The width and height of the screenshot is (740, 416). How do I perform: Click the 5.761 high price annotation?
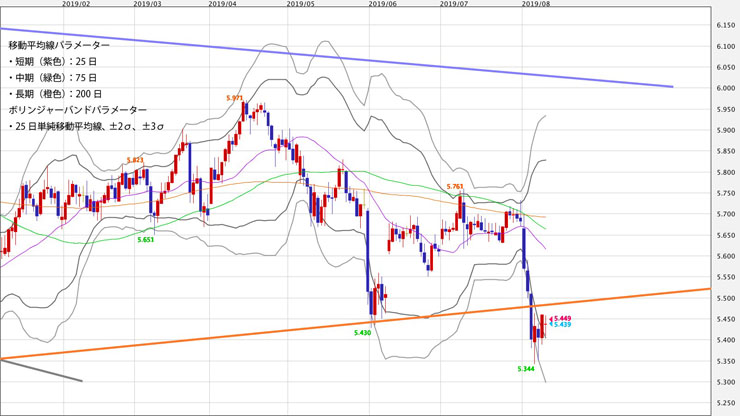455,187
